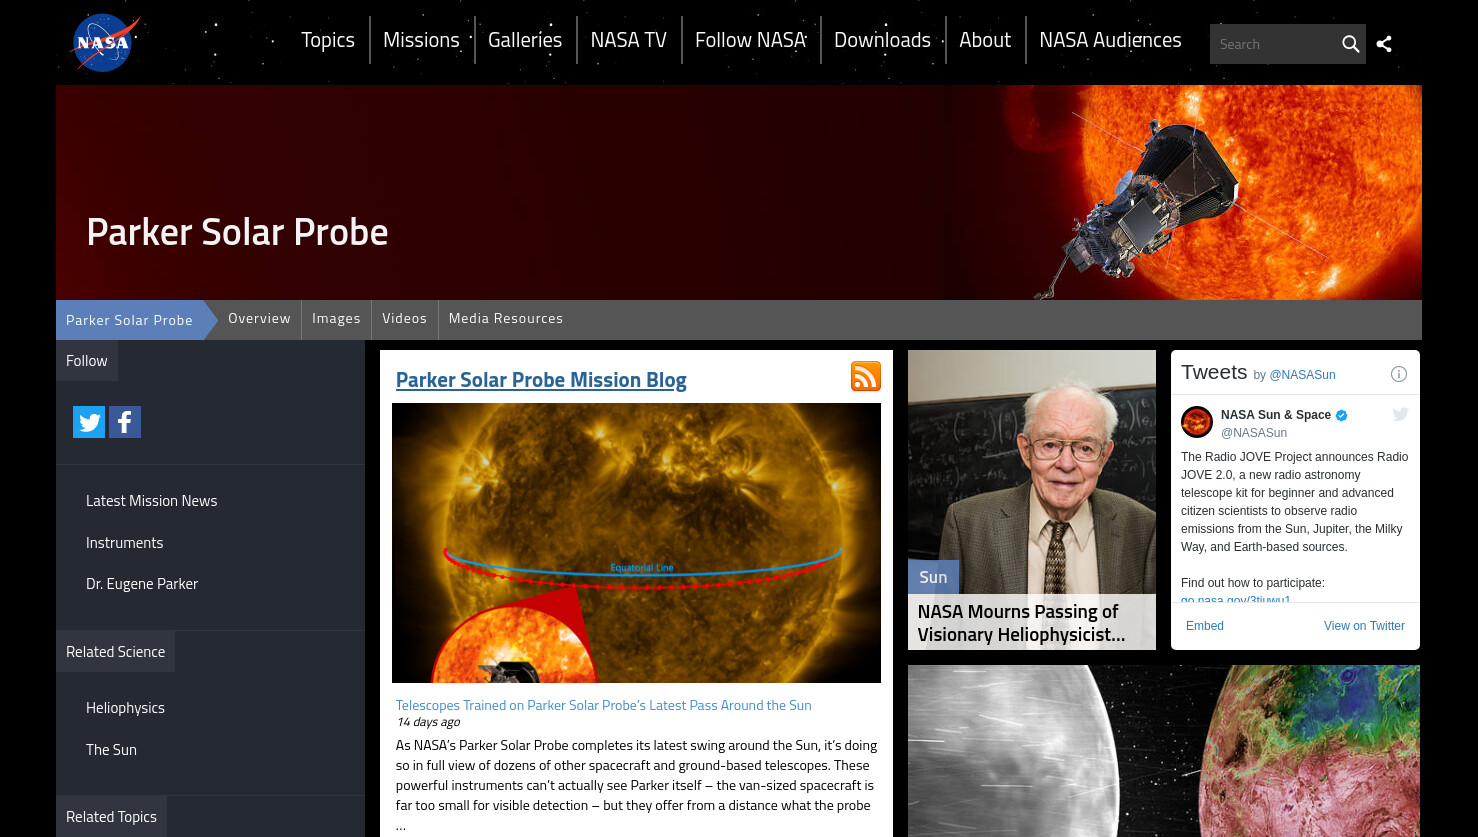This screenshot has width=1478, height=837.
Task: Open the Facebook follow icon
Action: pyautogui.click(x=125, y=422)
